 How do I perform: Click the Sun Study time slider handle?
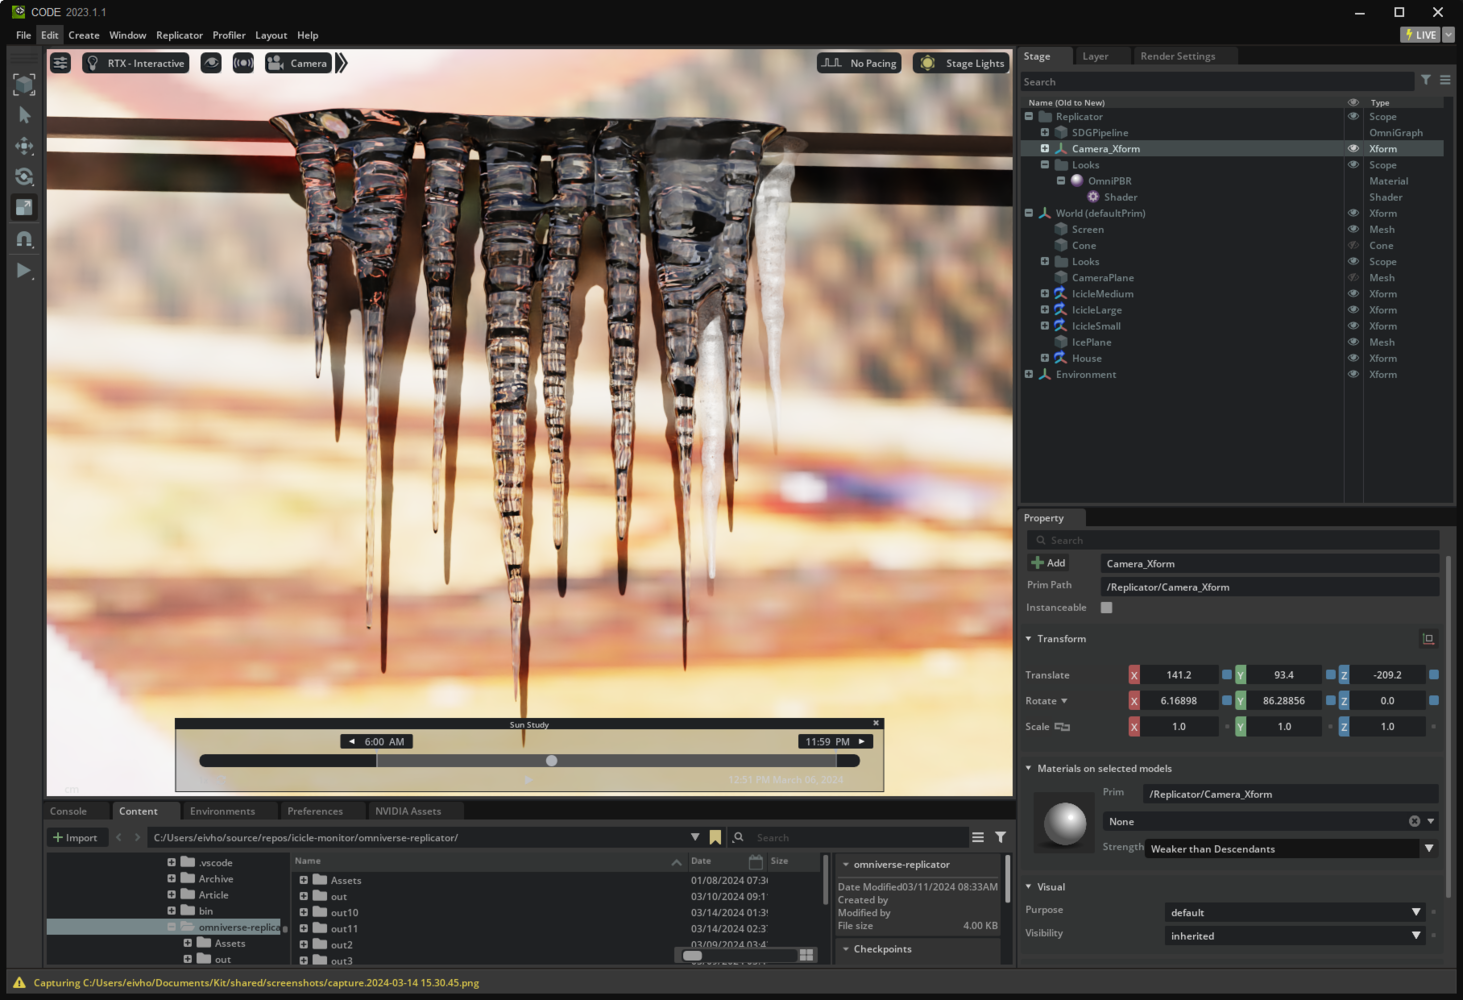click(551, 761)
